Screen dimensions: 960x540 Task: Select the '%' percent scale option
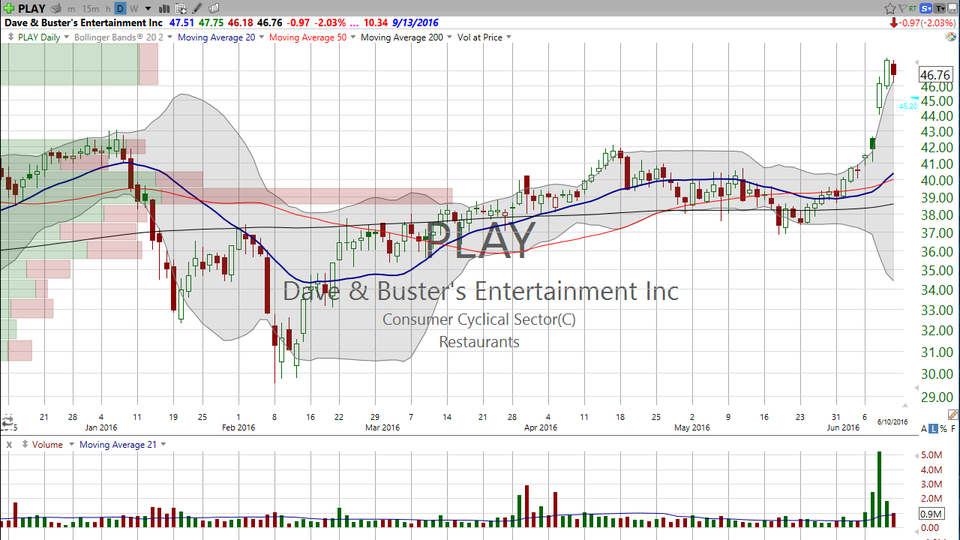pyautogui.click(x=943, y=429)
